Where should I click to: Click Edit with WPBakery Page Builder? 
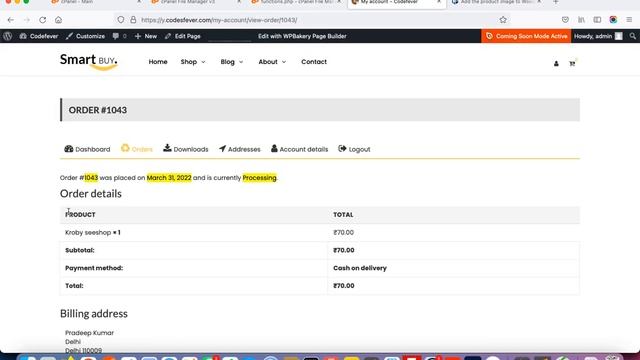click(302, 36)
